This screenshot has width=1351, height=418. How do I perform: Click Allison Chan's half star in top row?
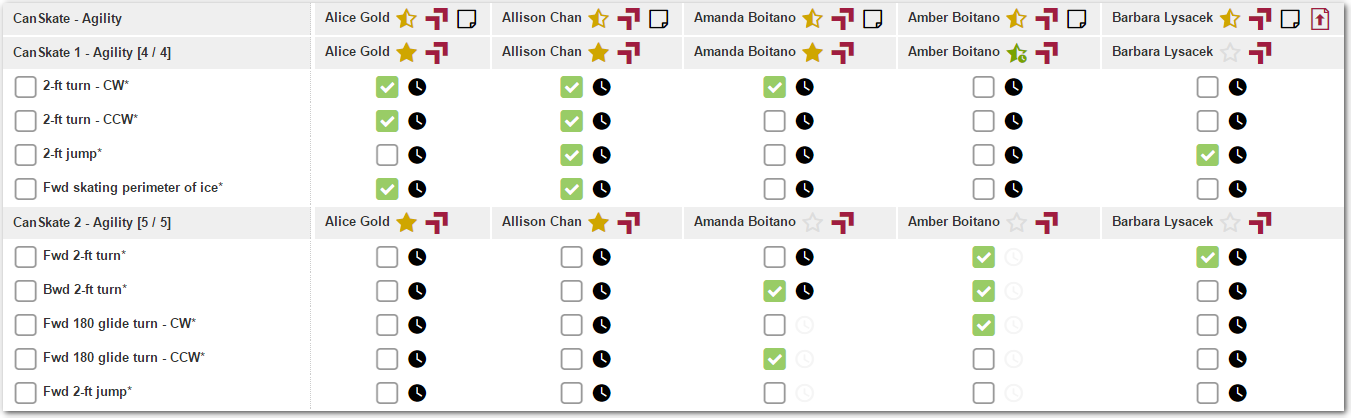coord(598,18)
